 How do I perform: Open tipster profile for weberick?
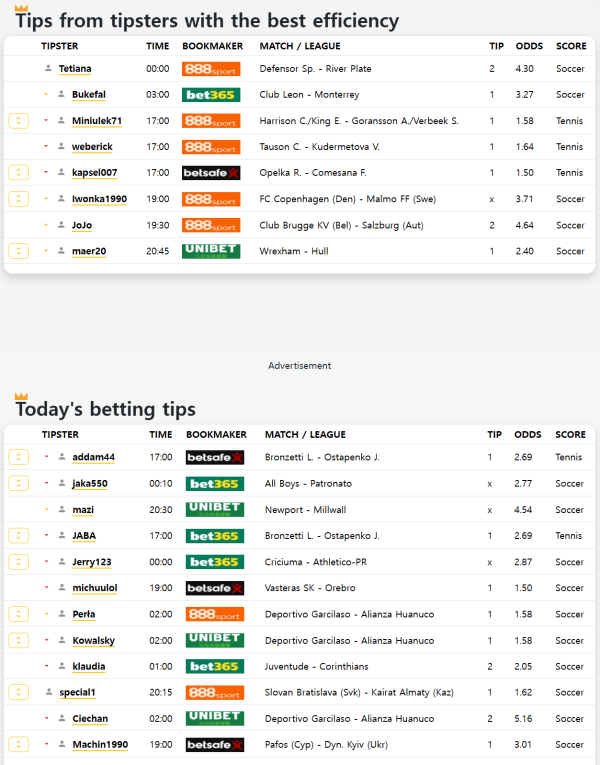92,147
